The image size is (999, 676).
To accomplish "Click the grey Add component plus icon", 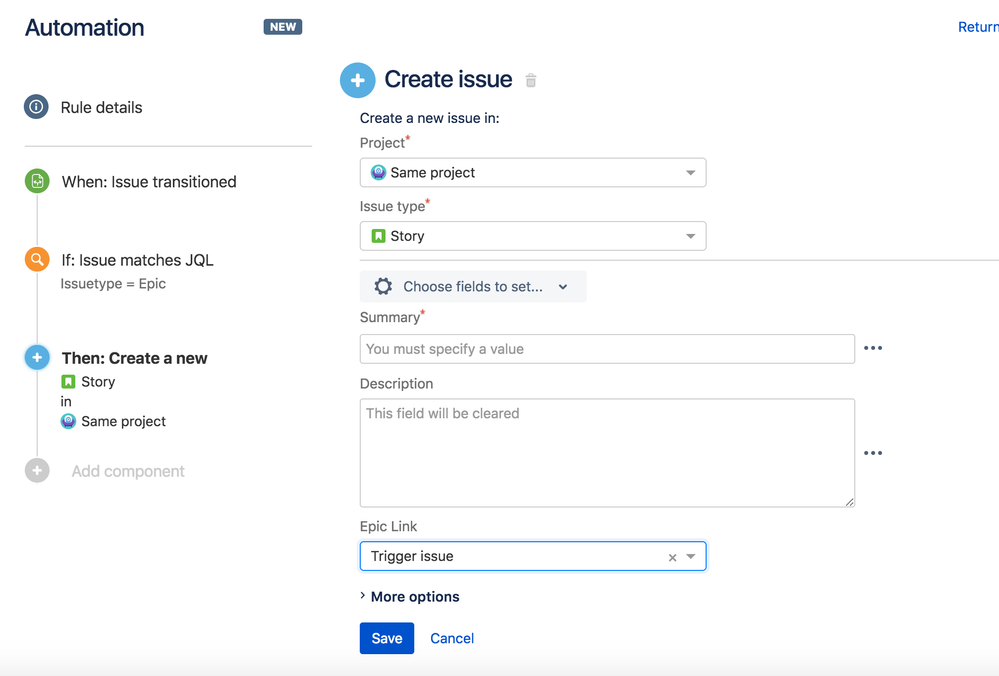I will coord(37,471).
